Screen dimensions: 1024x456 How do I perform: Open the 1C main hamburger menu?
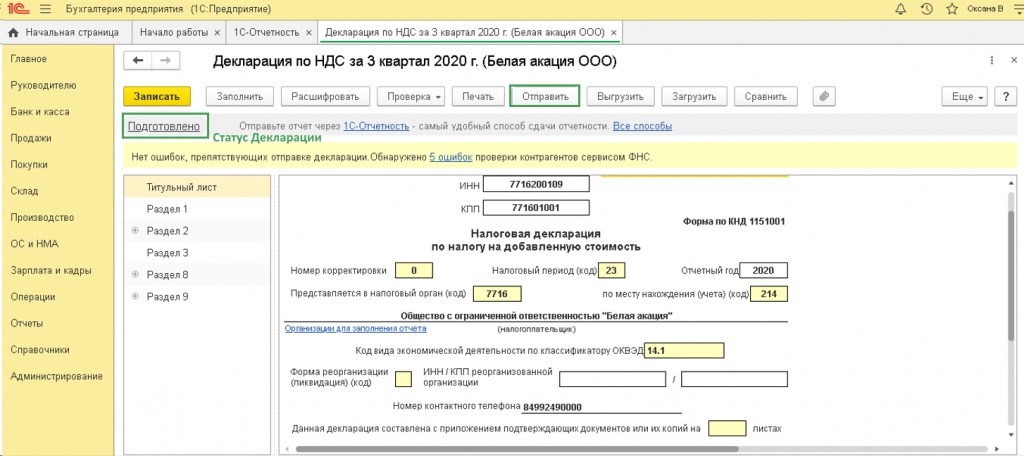(x=44, y=9)
